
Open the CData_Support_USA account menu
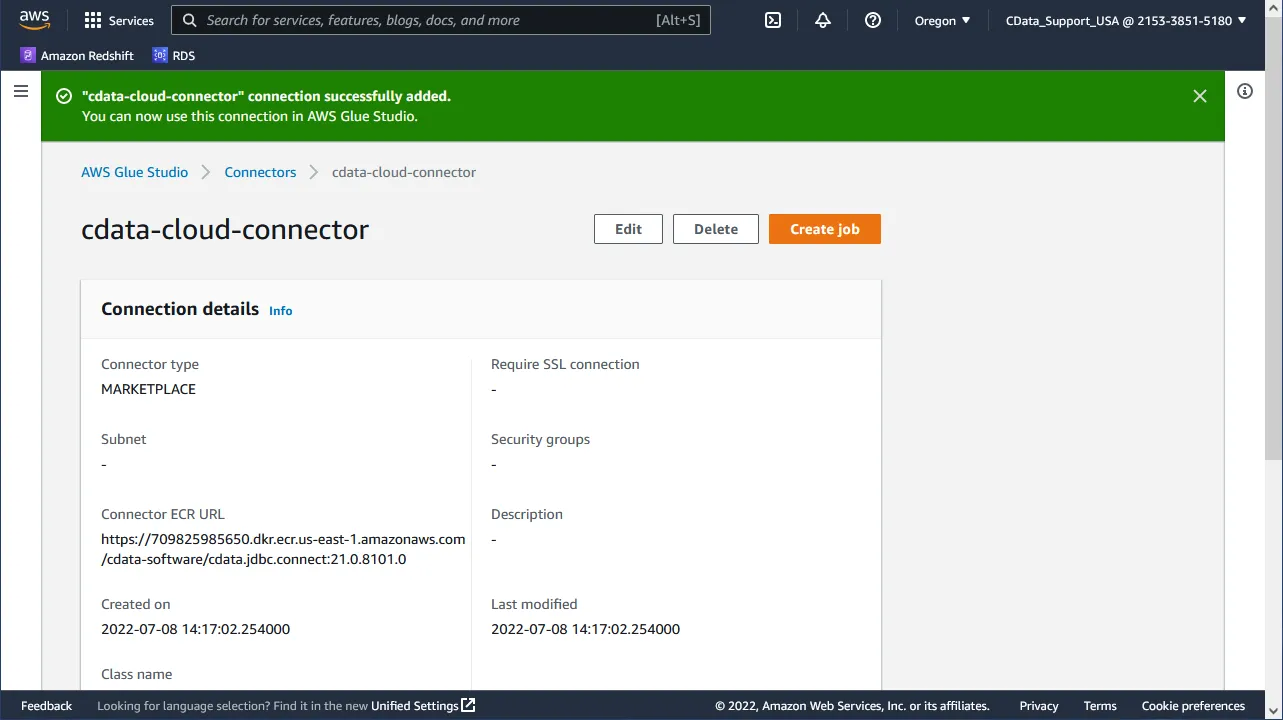[1124, 20]
